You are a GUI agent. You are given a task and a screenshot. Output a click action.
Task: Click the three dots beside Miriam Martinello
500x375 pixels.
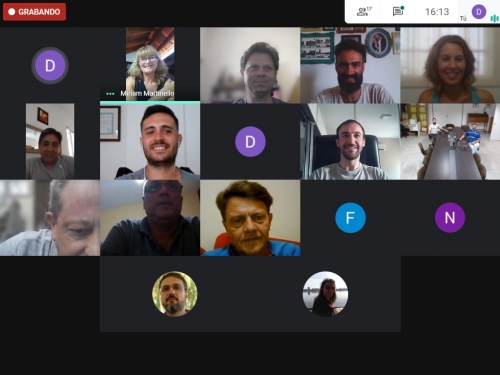click(x=110, y=94)
